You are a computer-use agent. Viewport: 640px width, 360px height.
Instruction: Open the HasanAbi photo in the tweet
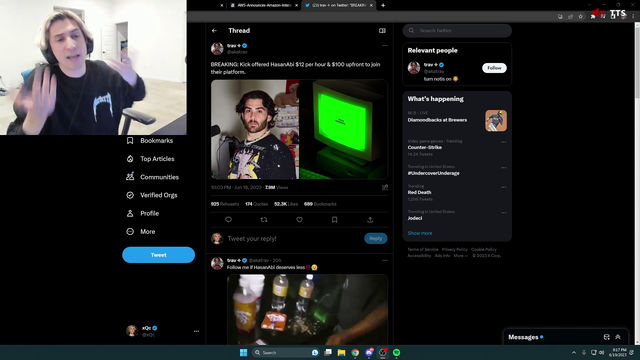(255, 129)
